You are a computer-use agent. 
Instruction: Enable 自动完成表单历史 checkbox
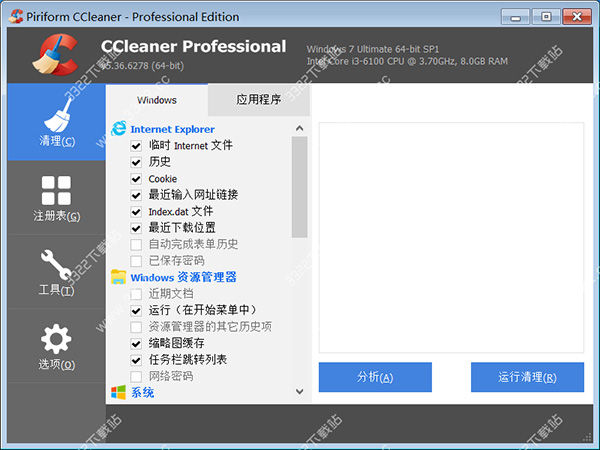point(136,245)
